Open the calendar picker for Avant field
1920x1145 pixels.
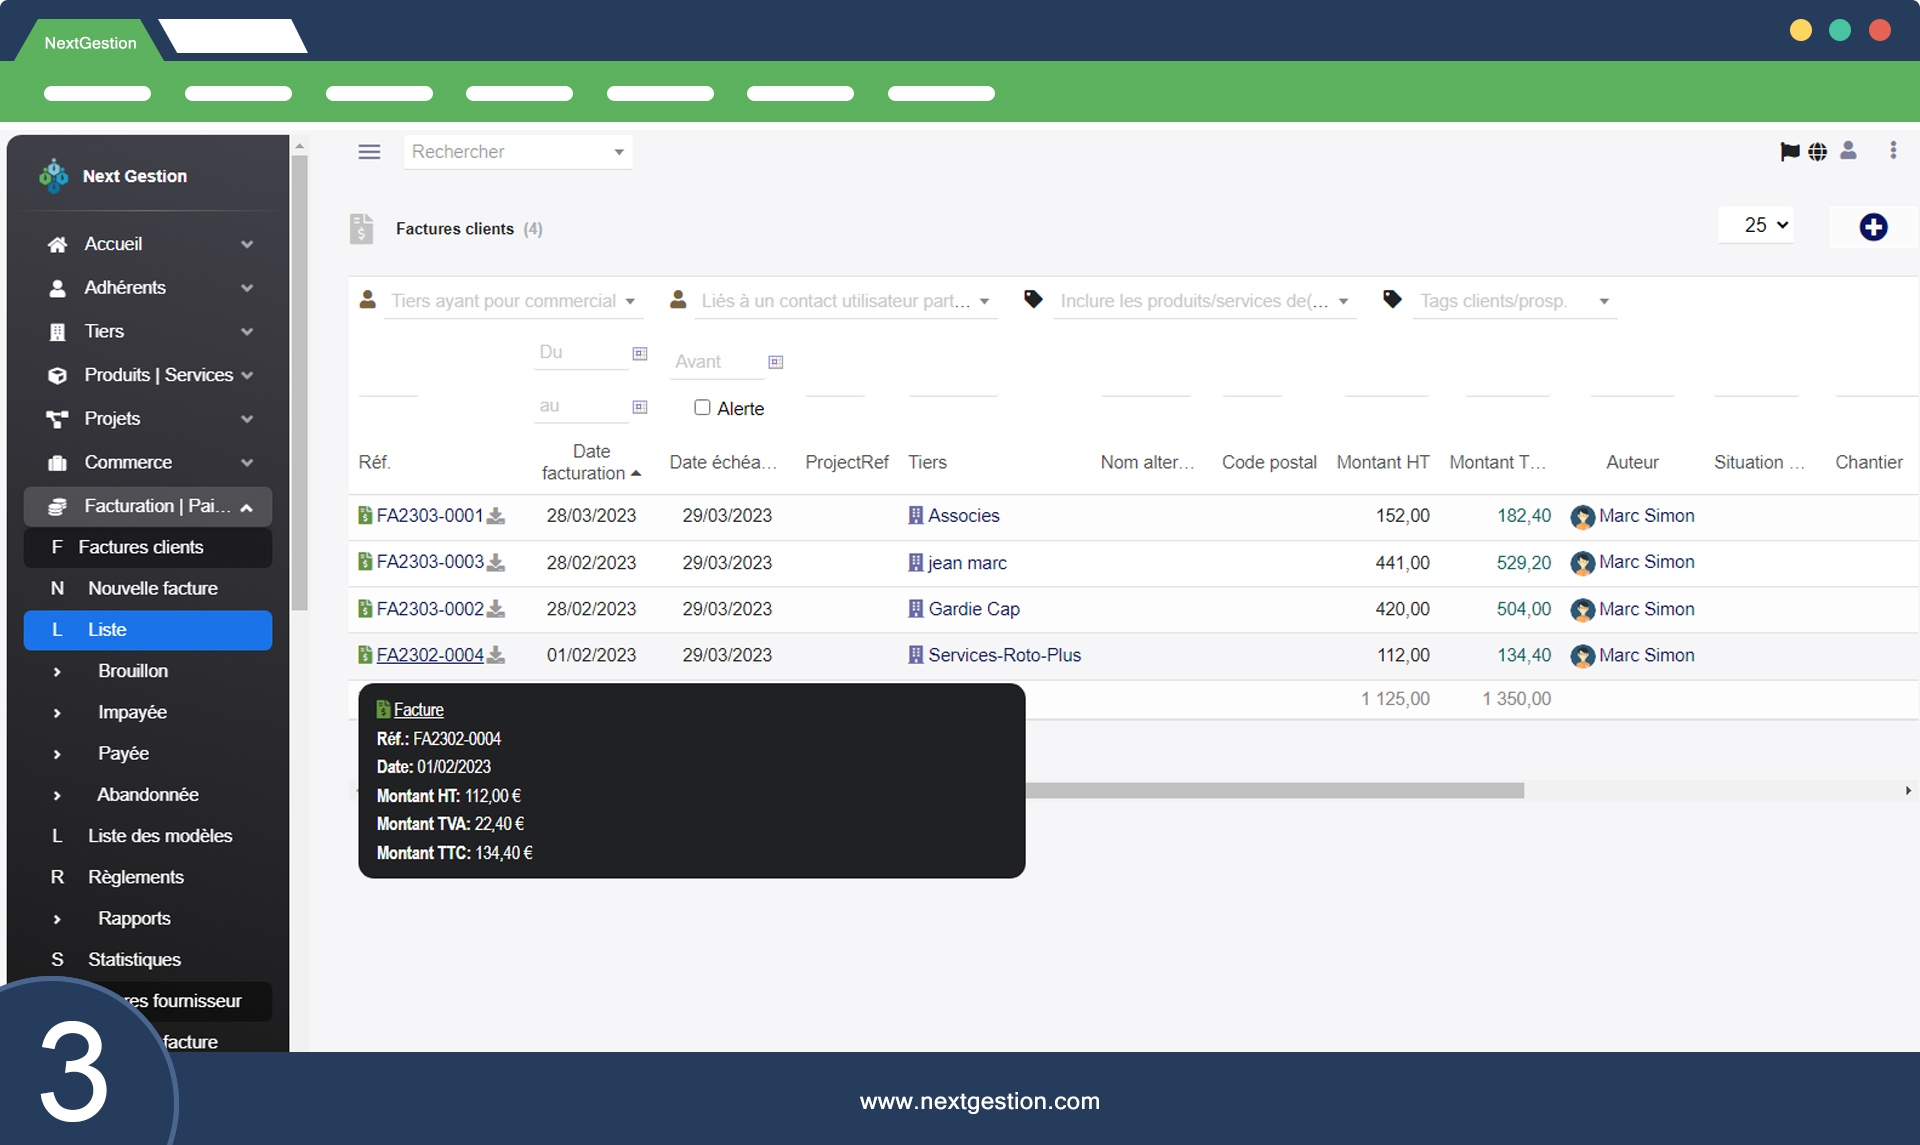775,362
